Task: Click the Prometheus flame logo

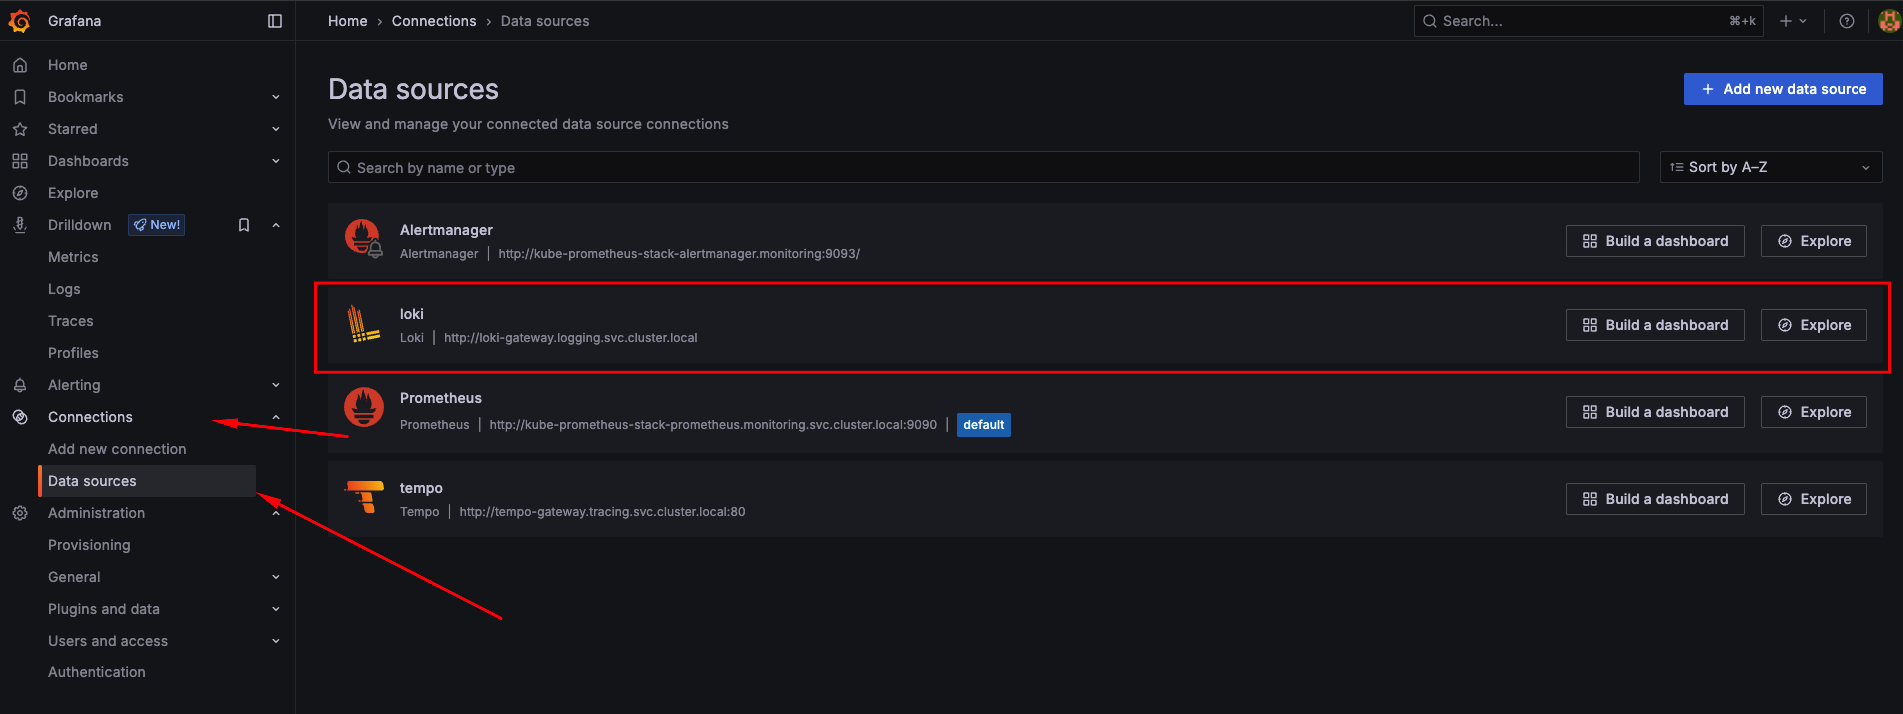Action: pos(364,407)
